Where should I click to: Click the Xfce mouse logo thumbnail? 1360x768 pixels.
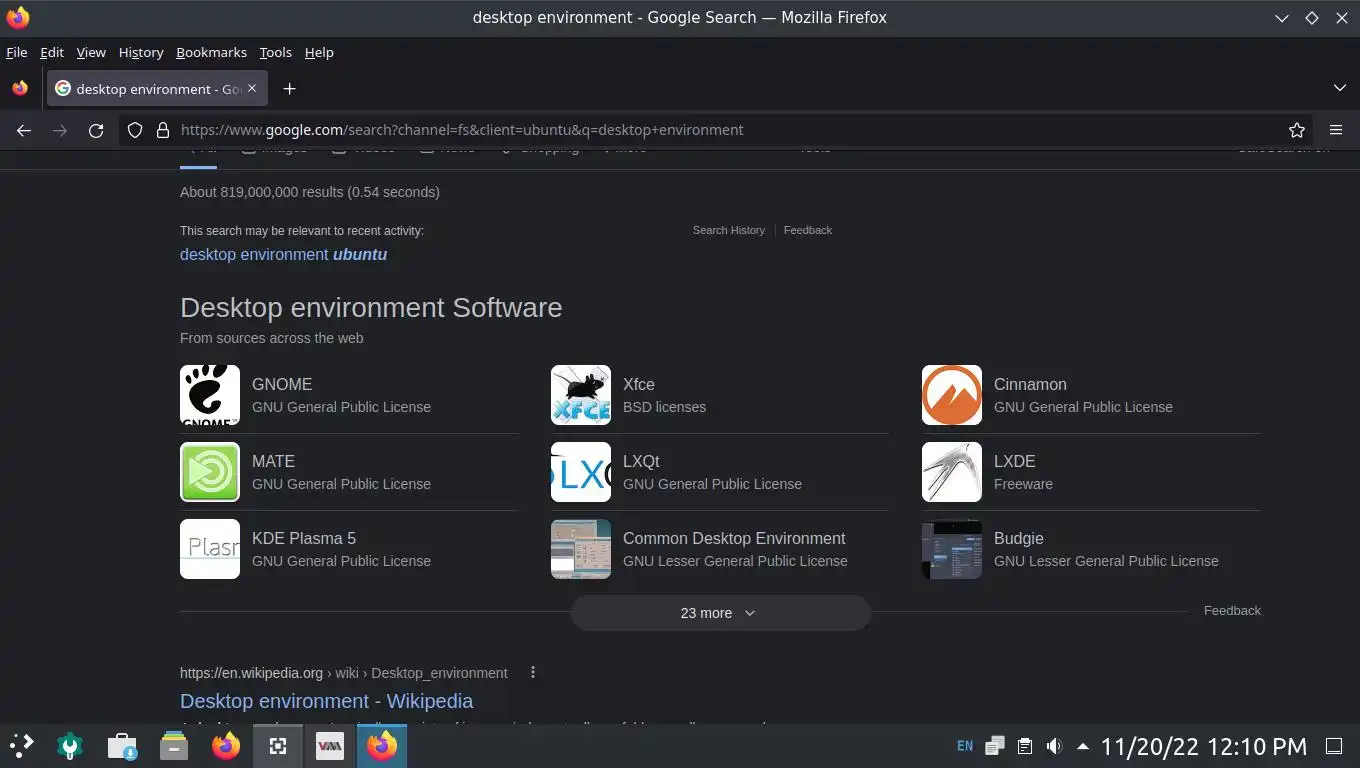click(581, 395)
